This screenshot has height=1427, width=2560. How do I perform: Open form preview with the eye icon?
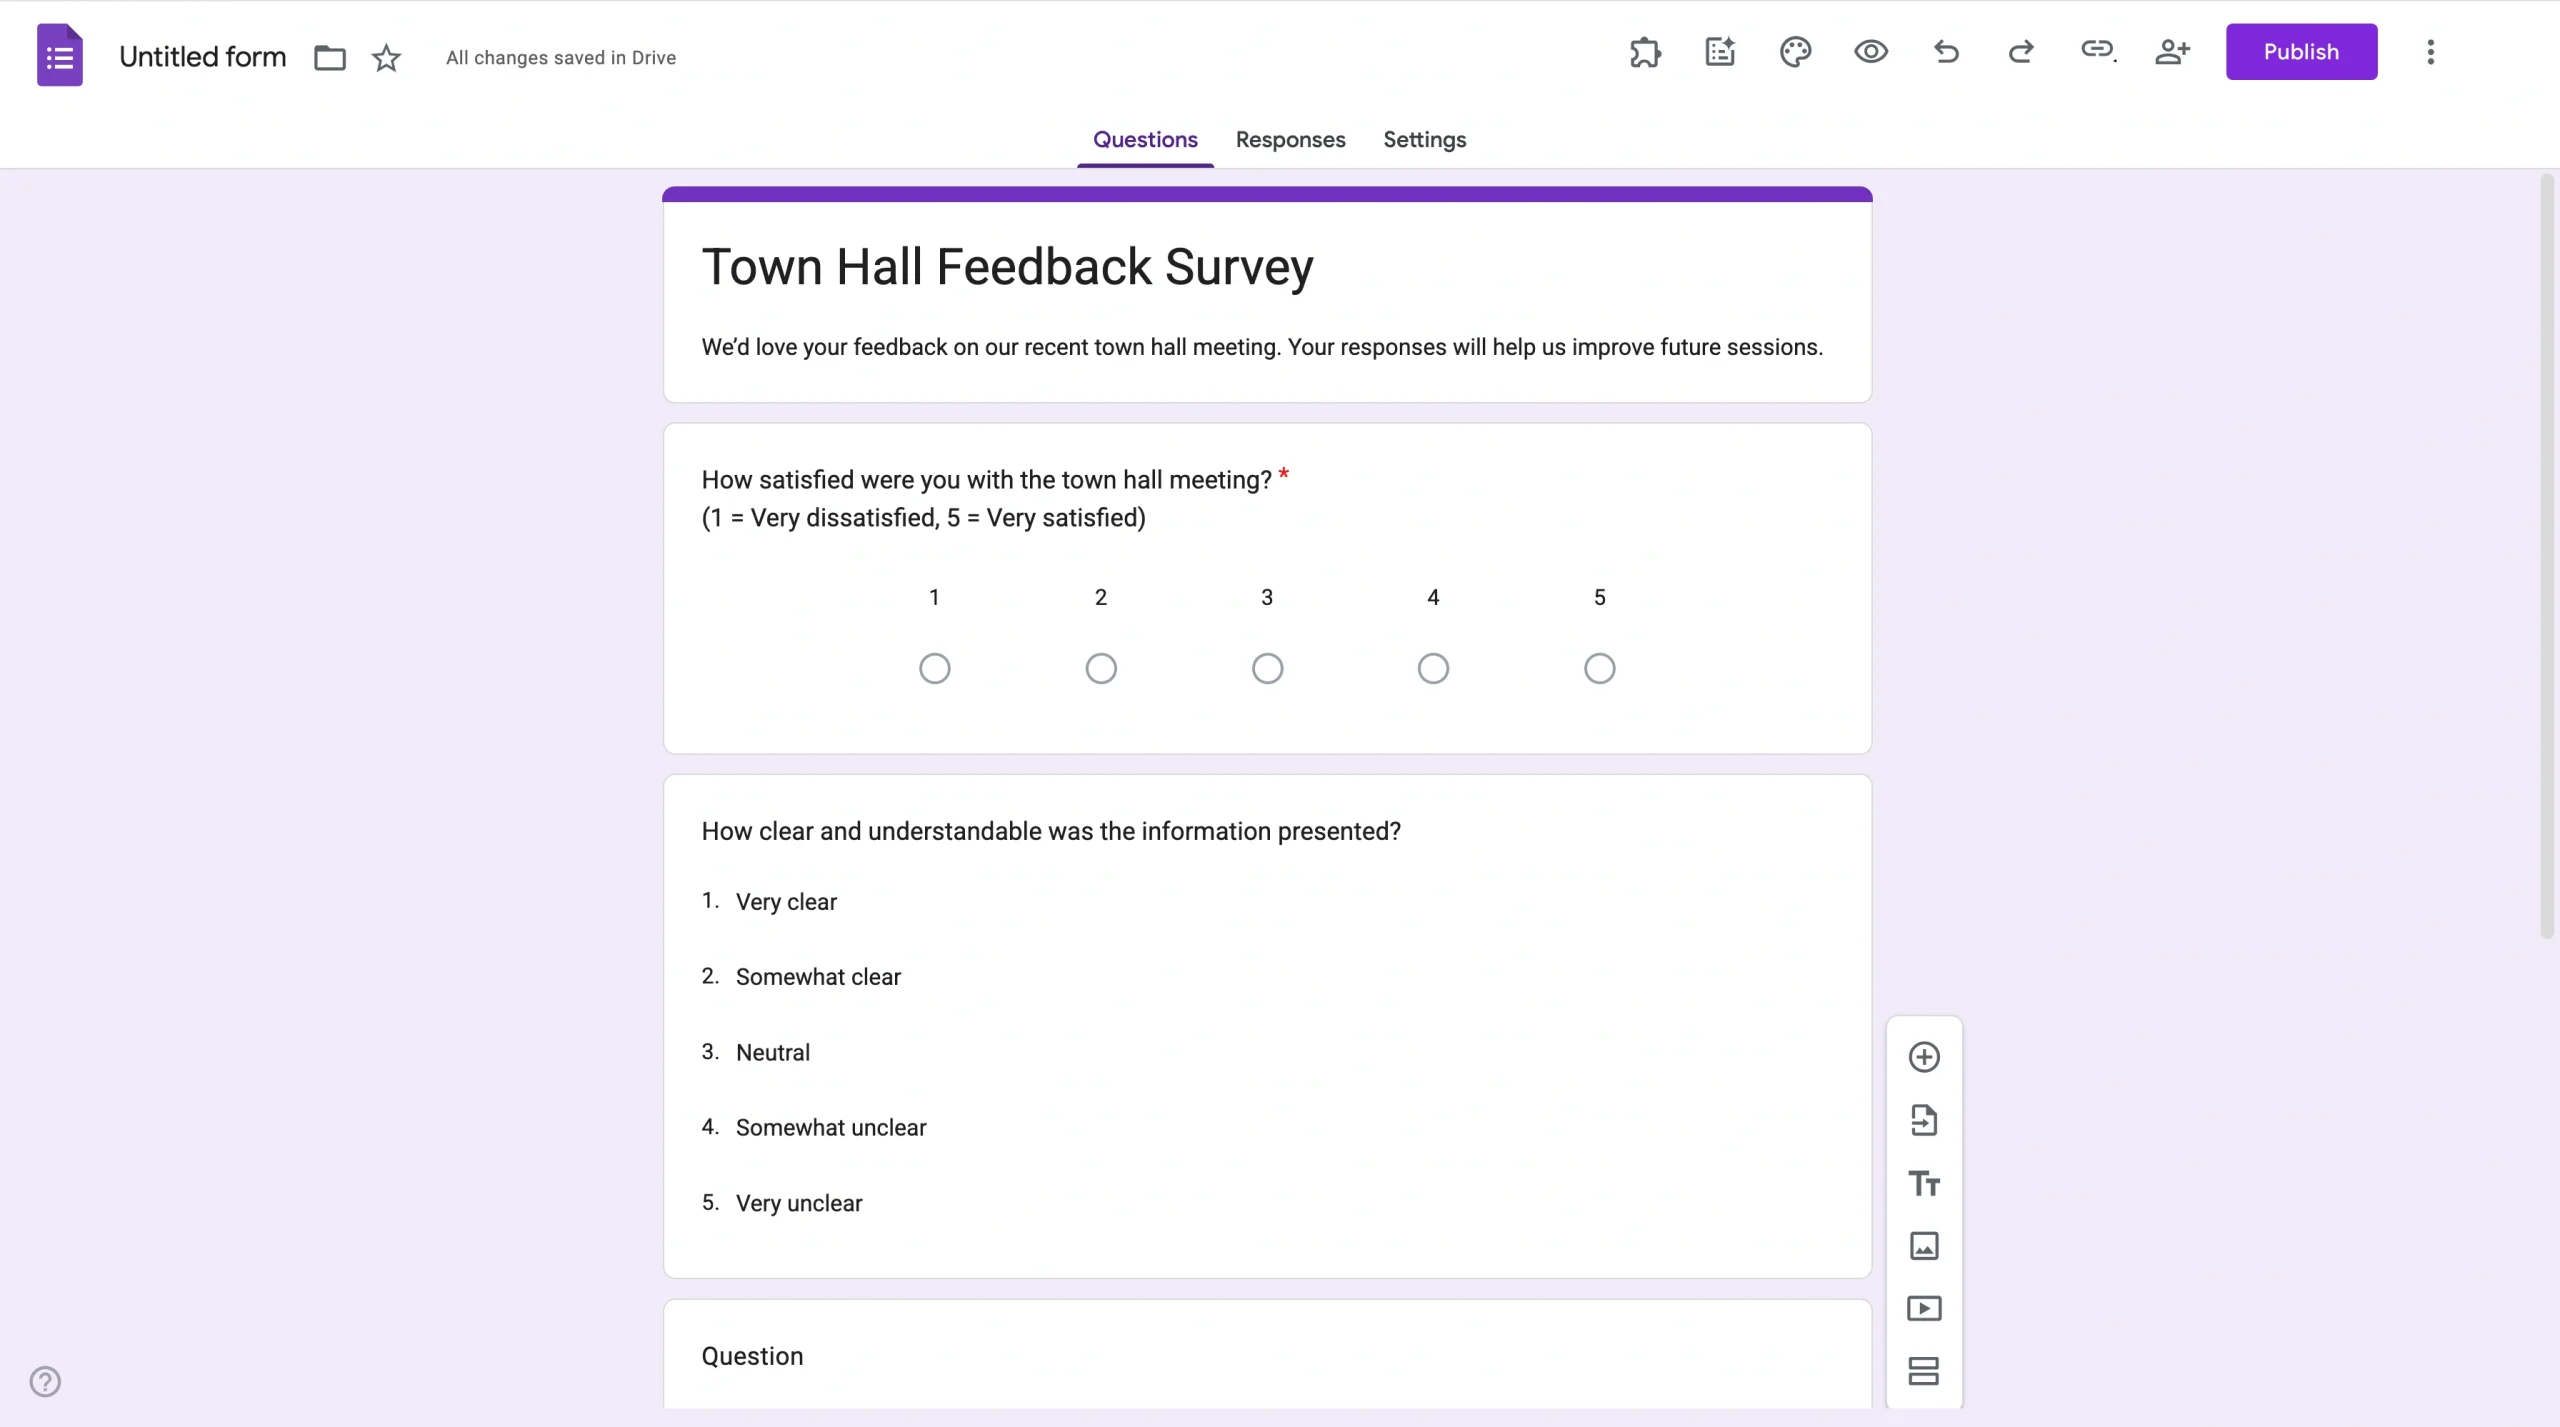[1869, 51]
